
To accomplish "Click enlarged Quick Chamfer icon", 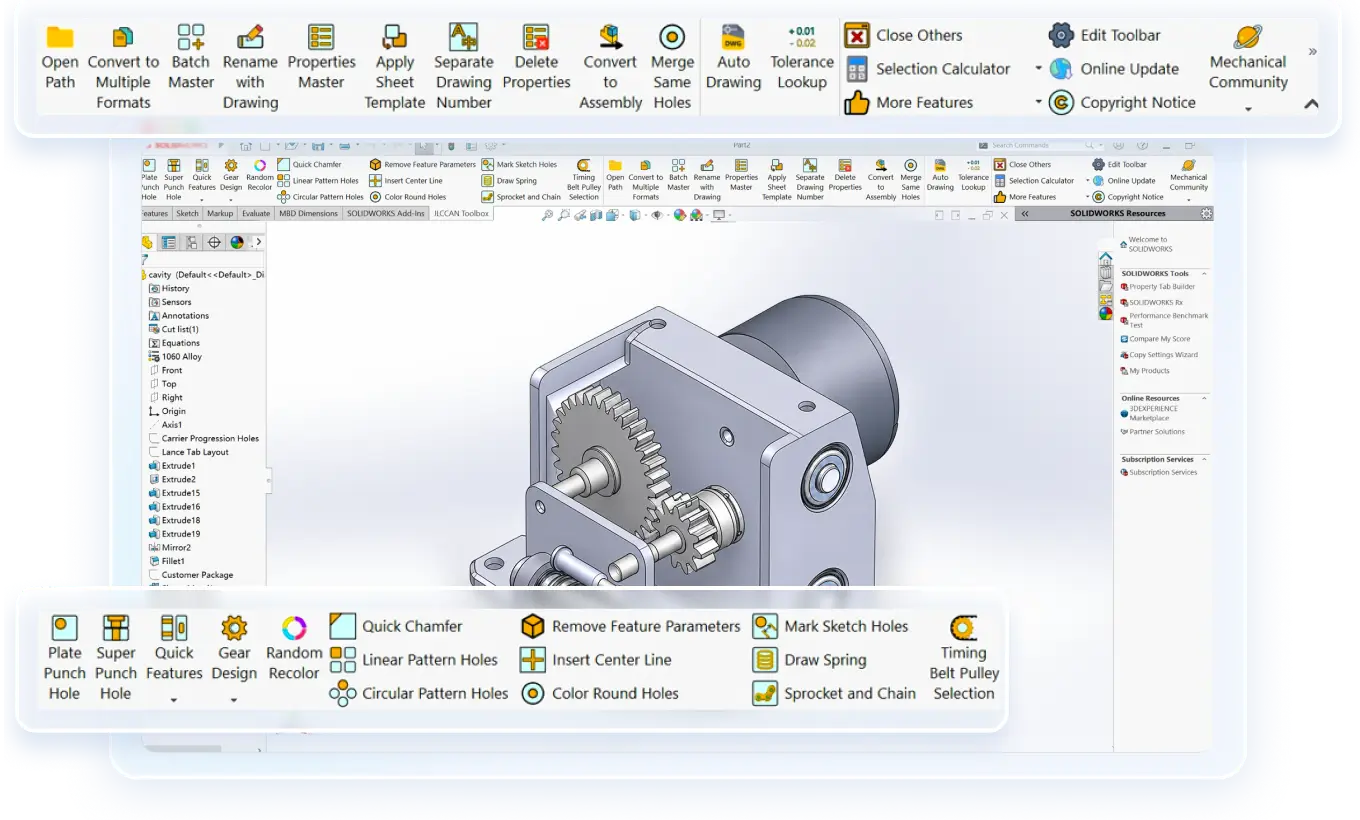I will tap(343, 626).
